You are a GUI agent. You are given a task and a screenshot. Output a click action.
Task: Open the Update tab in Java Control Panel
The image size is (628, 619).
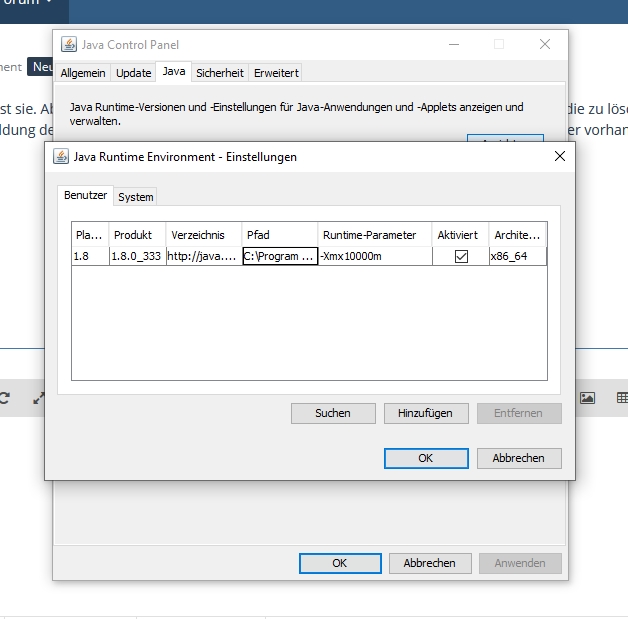point(133,73)
